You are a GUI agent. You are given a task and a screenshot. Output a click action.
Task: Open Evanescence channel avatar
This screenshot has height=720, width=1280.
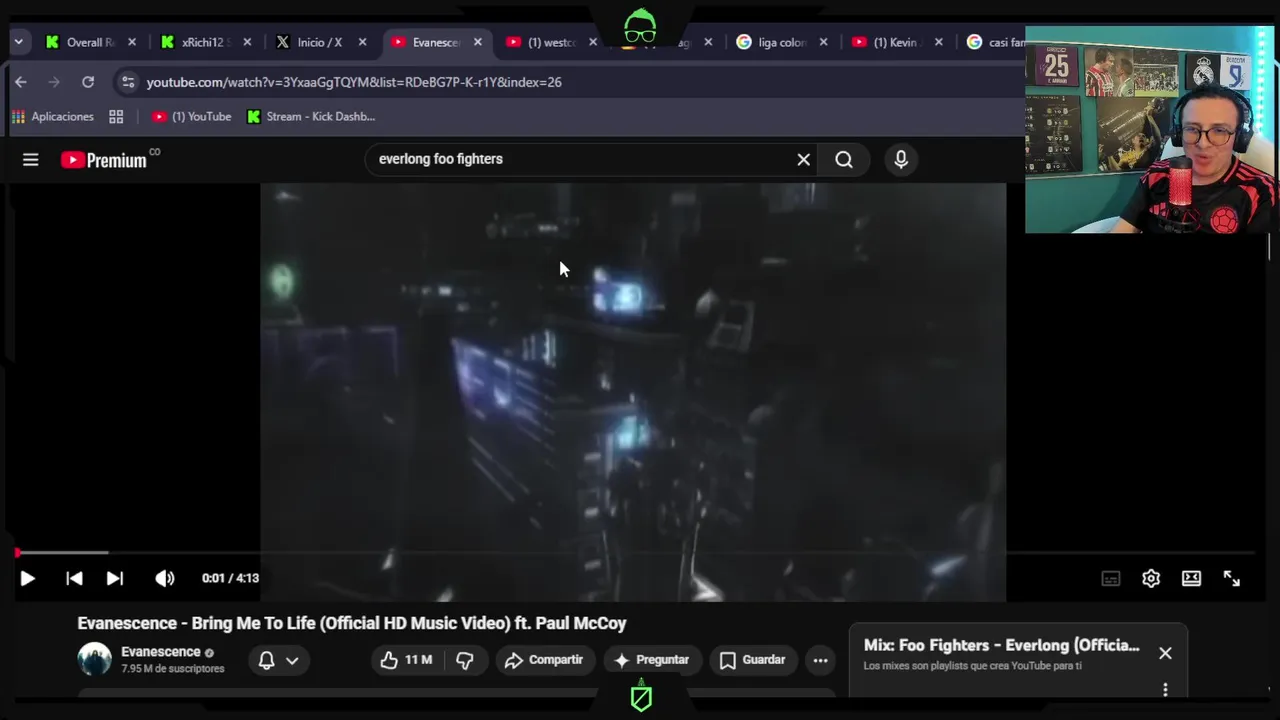pyautogui.click(x=95, y=659)
